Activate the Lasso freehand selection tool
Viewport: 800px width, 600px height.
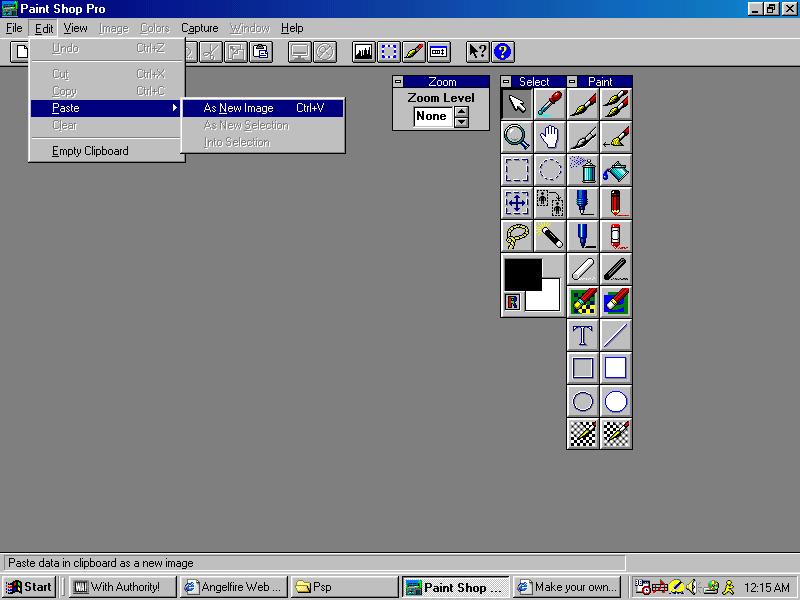point(517,236)
